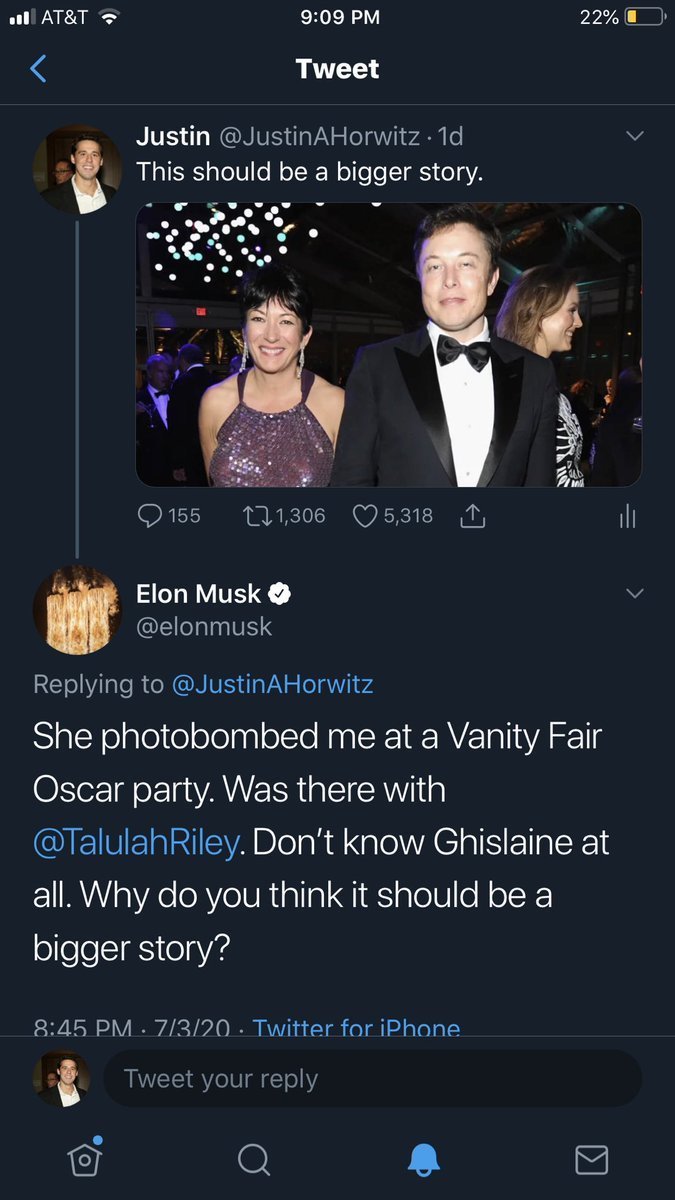Open the Messages envelope tab
This screenshot has width=675, height=1200.
(592, 1159)
